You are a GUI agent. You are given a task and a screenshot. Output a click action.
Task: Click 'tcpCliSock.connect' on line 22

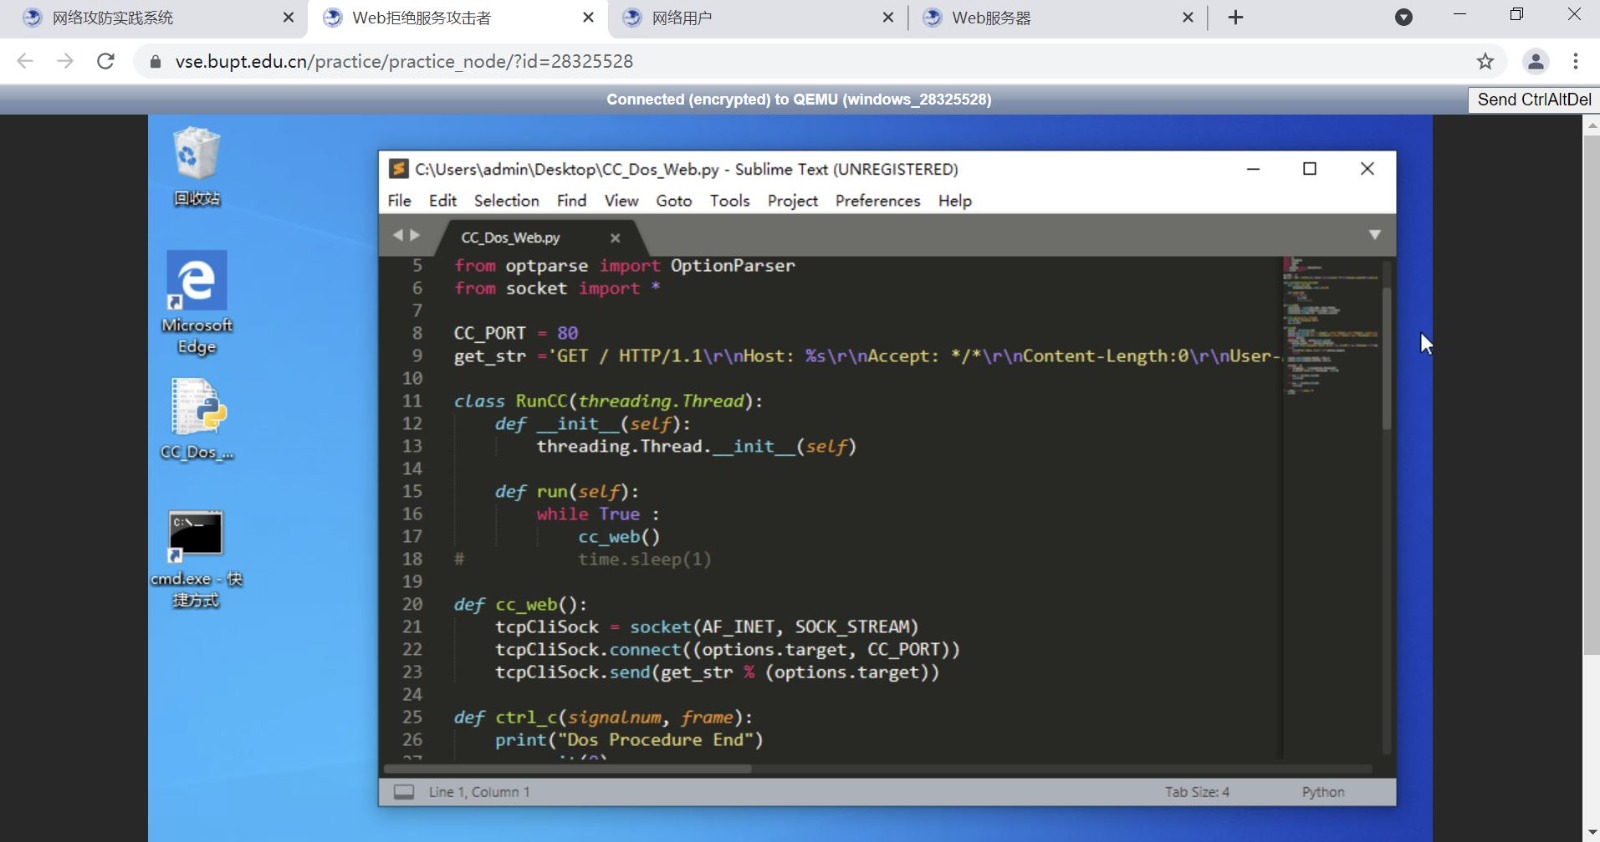[588, 650]
